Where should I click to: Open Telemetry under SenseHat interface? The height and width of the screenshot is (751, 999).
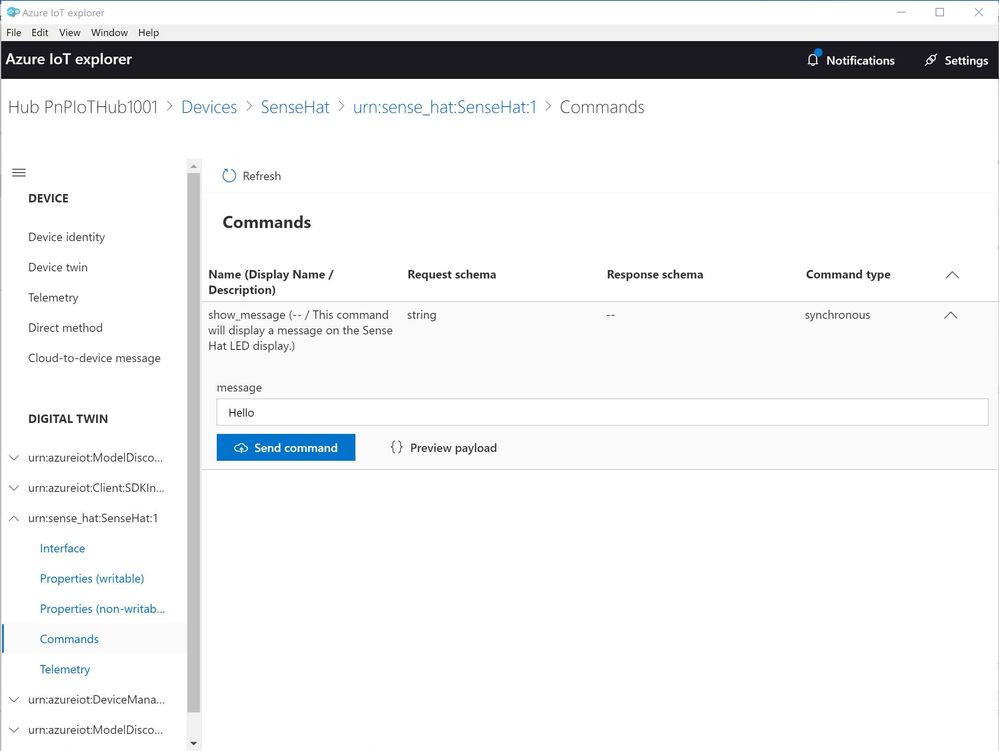(x=64, y=669)
